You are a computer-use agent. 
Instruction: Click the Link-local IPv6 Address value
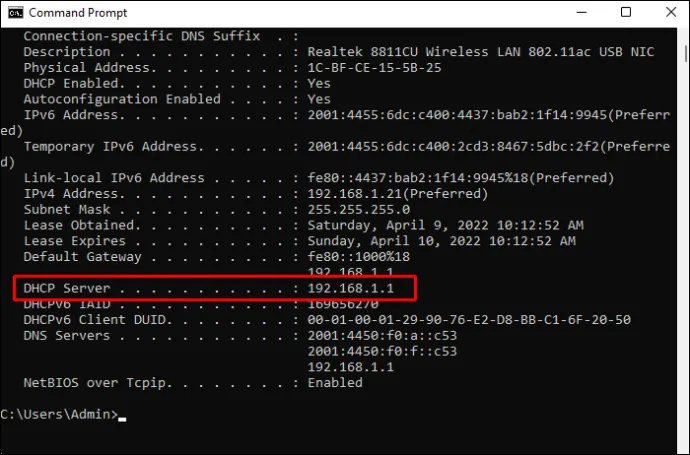click(460, 178)
